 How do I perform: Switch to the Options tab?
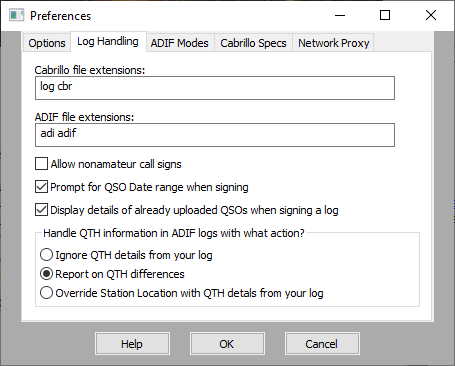tap(47, 43)
